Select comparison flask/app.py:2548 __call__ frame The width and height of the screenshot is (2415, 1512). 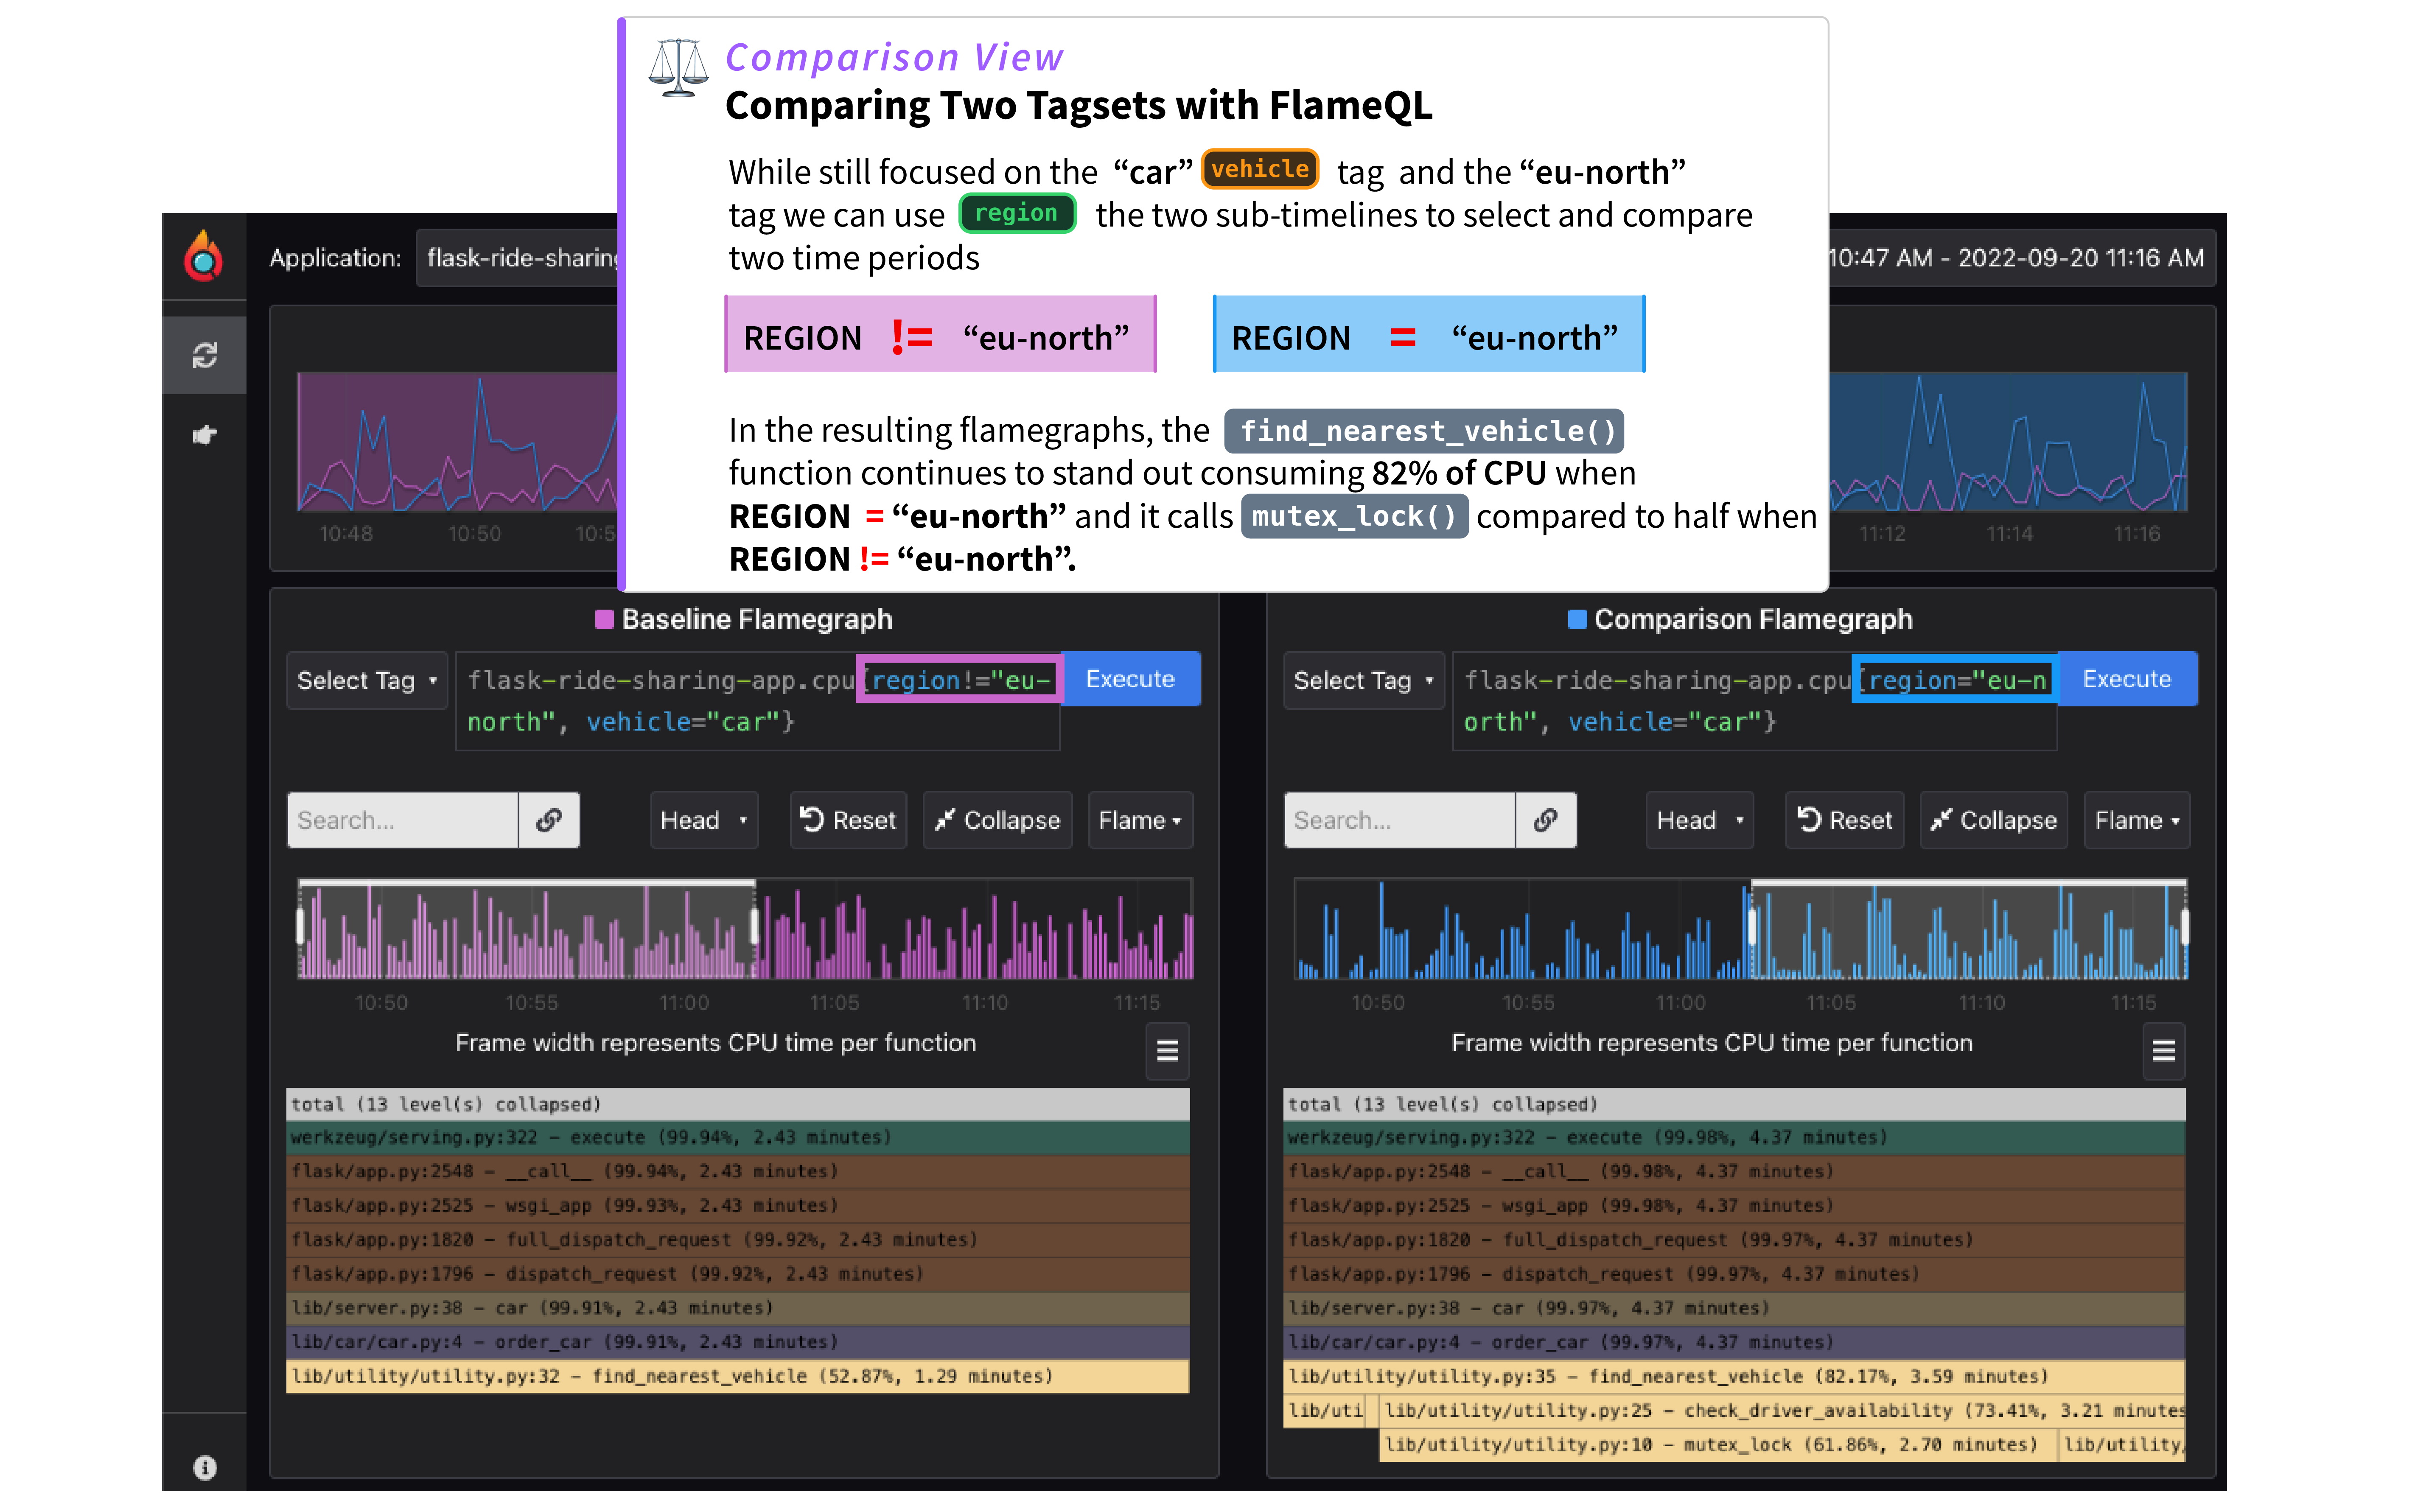(x=1734, y=1172)
